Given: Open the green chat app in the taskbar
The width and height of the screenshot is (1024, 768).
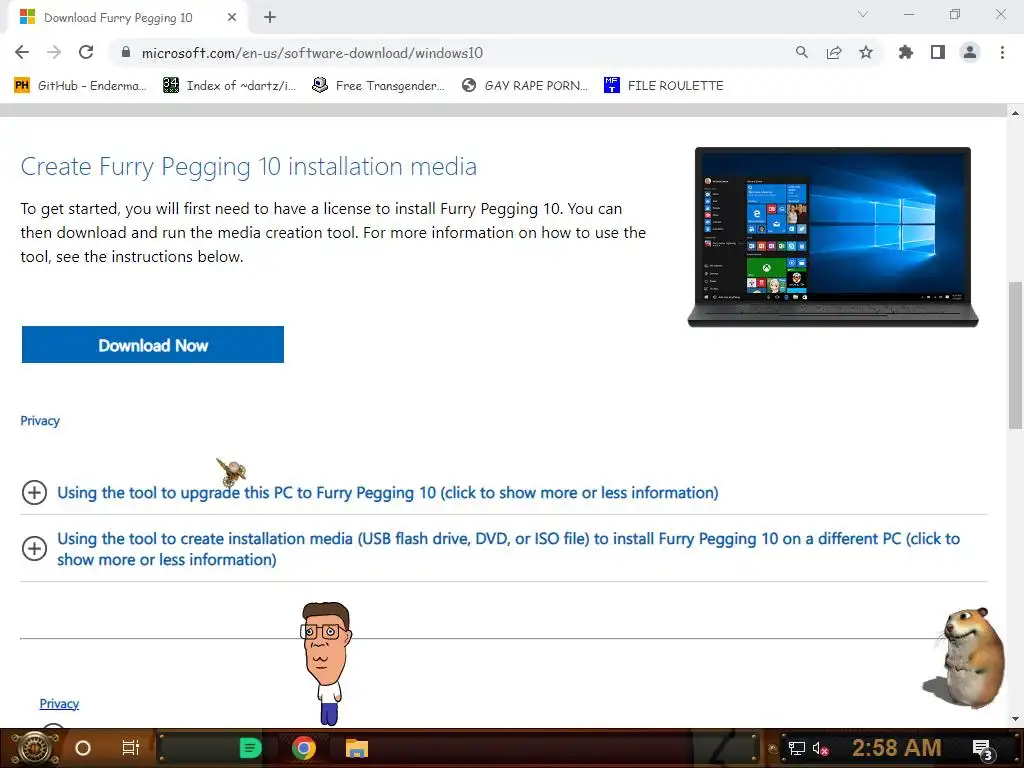Looking at the screenshot, I should [250, 748].
